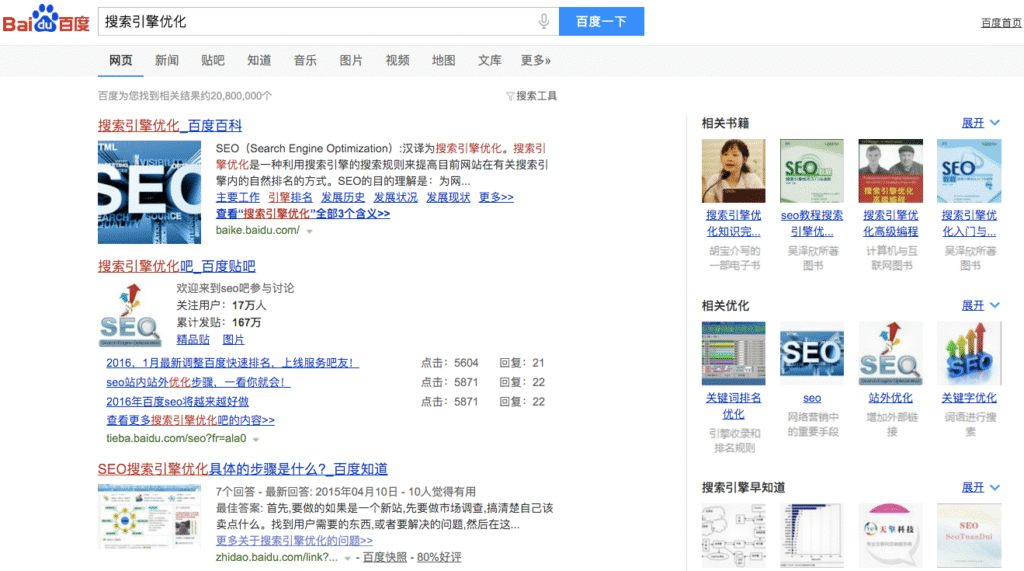The height and width of the screenshot is (571, 1024).
Task: Click 关键字优化 text link
Action: [x=969, y=397]
